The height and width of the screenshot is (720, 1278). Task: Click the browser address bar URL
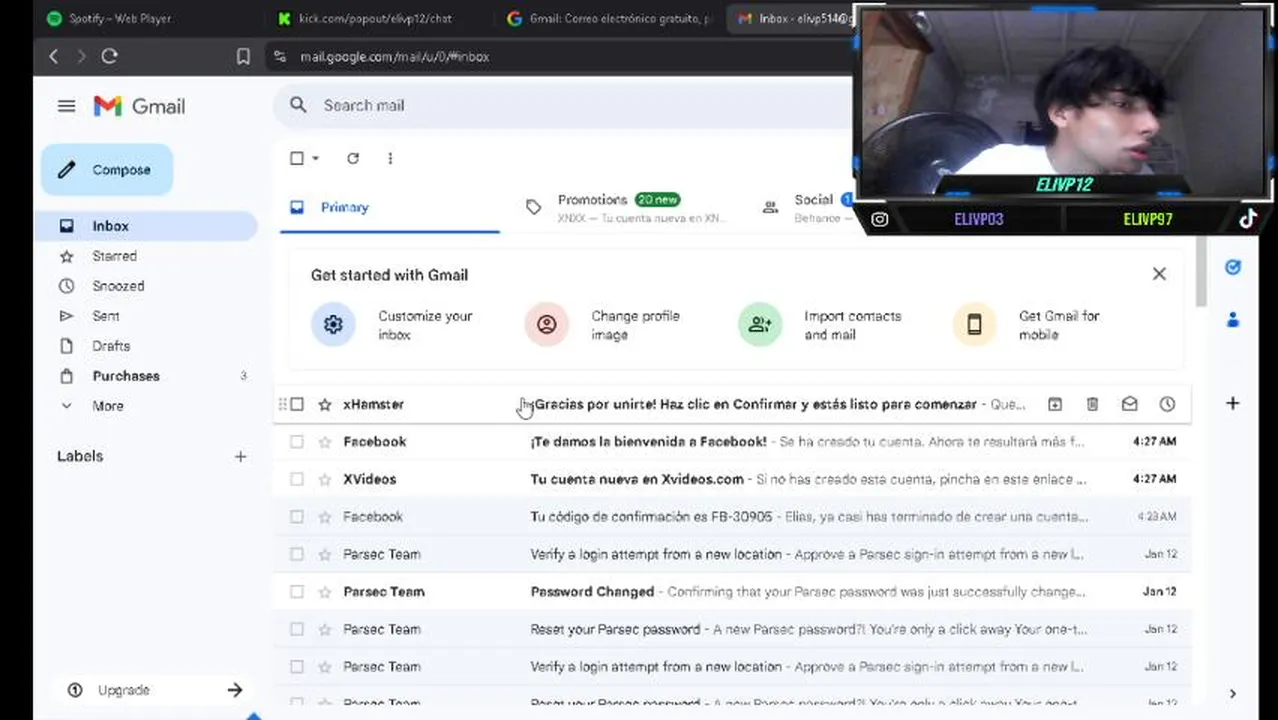pos(395,57)
